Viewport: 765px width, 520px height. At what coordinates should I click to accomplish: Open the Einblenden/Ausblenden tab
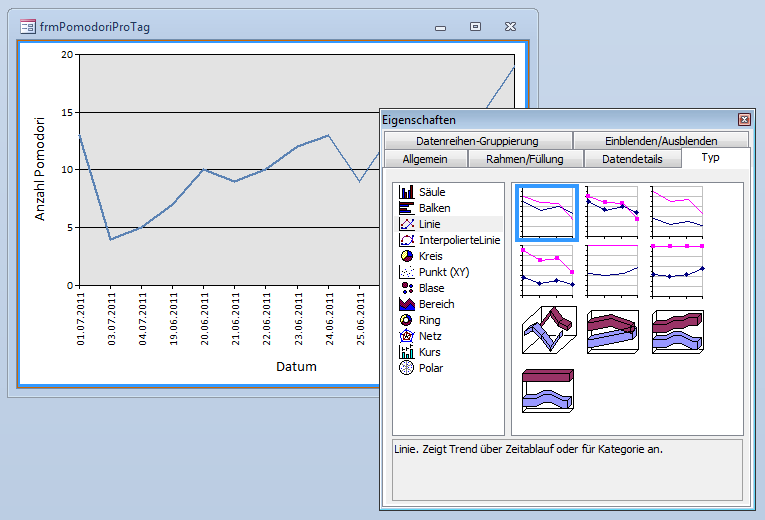[x=661, y=141]
